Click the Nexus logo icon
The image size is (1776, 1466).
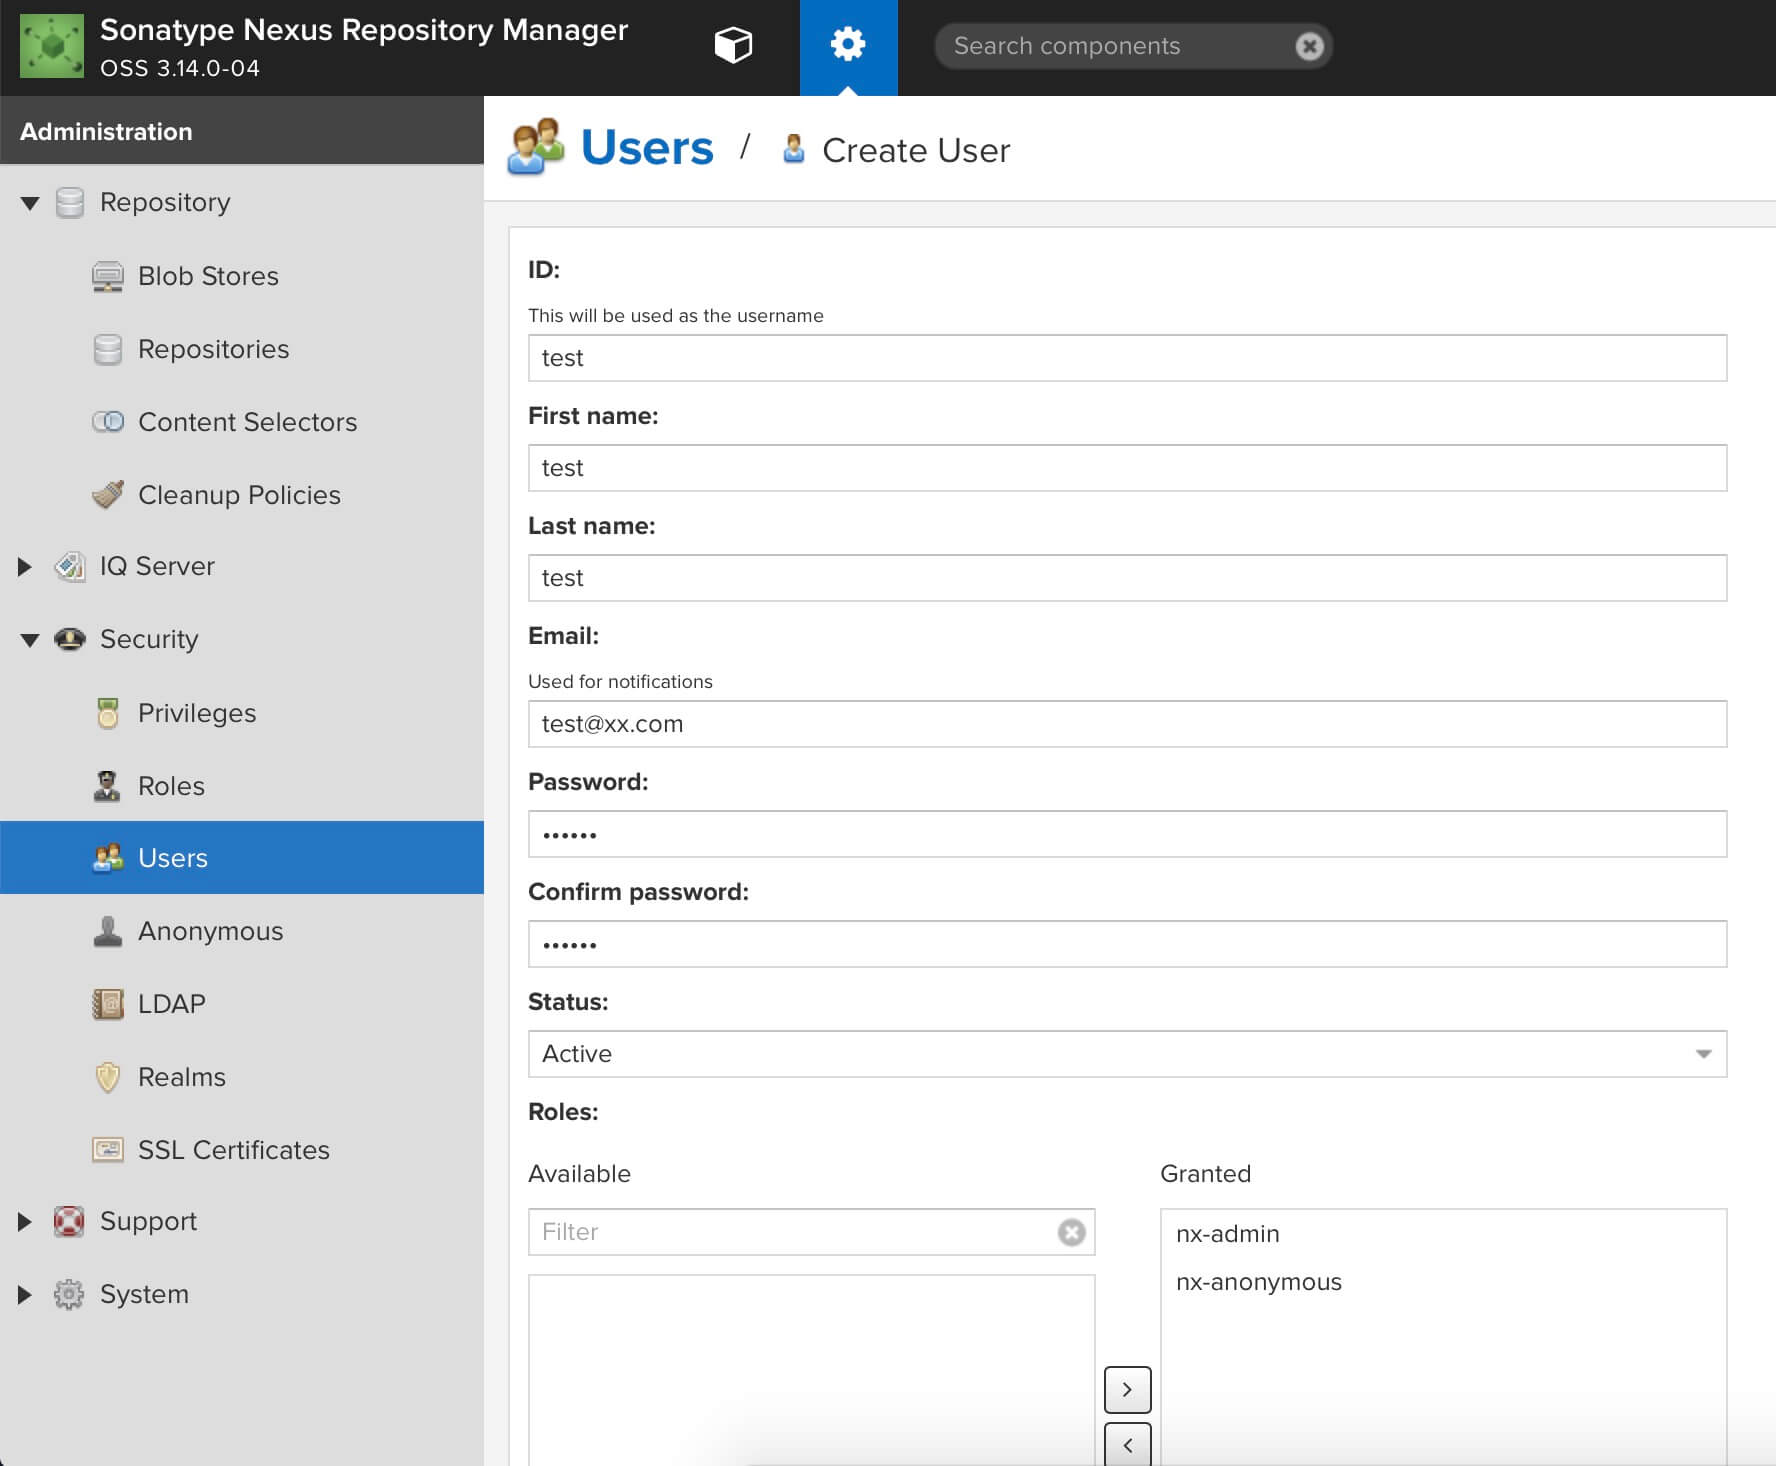coord(52,46)
